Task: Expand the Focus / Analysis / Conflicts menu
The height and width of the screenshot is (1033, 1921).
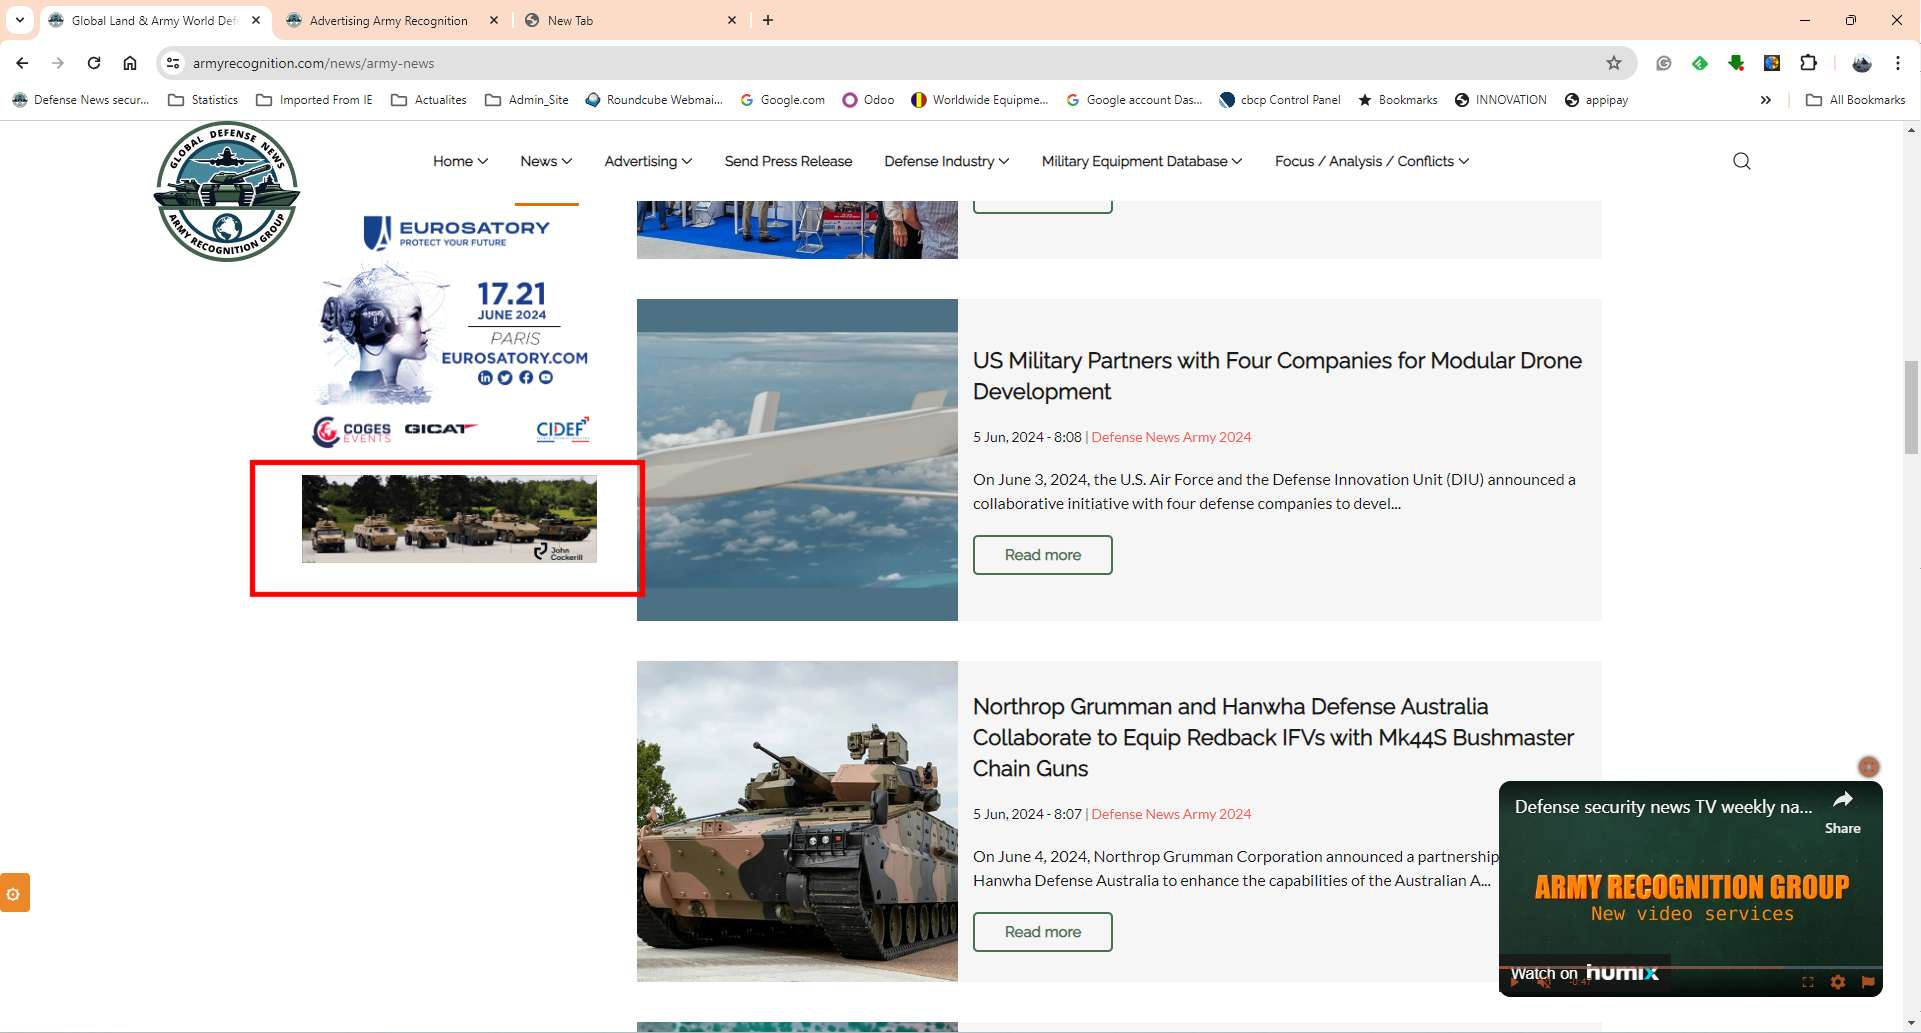Action: click(1371, 161)
